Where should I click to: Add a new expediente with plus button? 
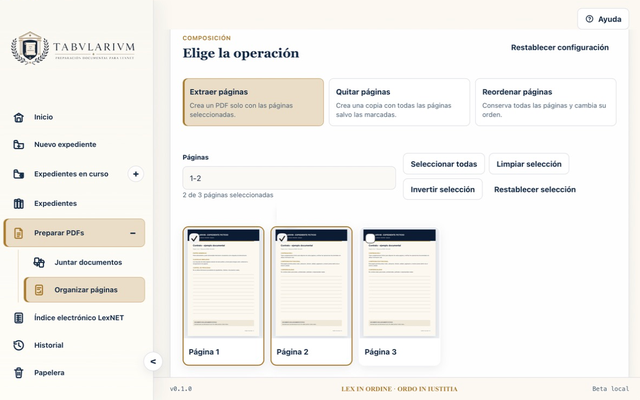point(136,174)
